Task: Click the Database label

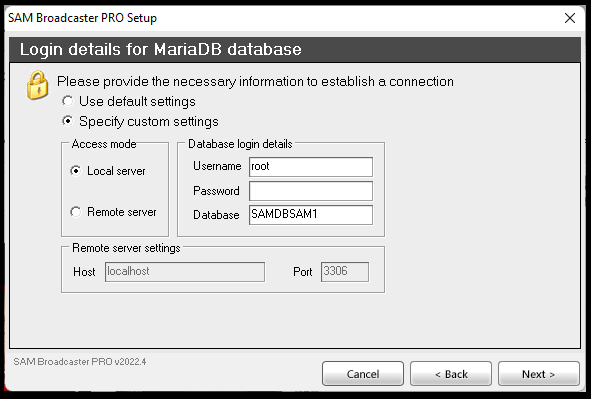Action: pos(216,215)
